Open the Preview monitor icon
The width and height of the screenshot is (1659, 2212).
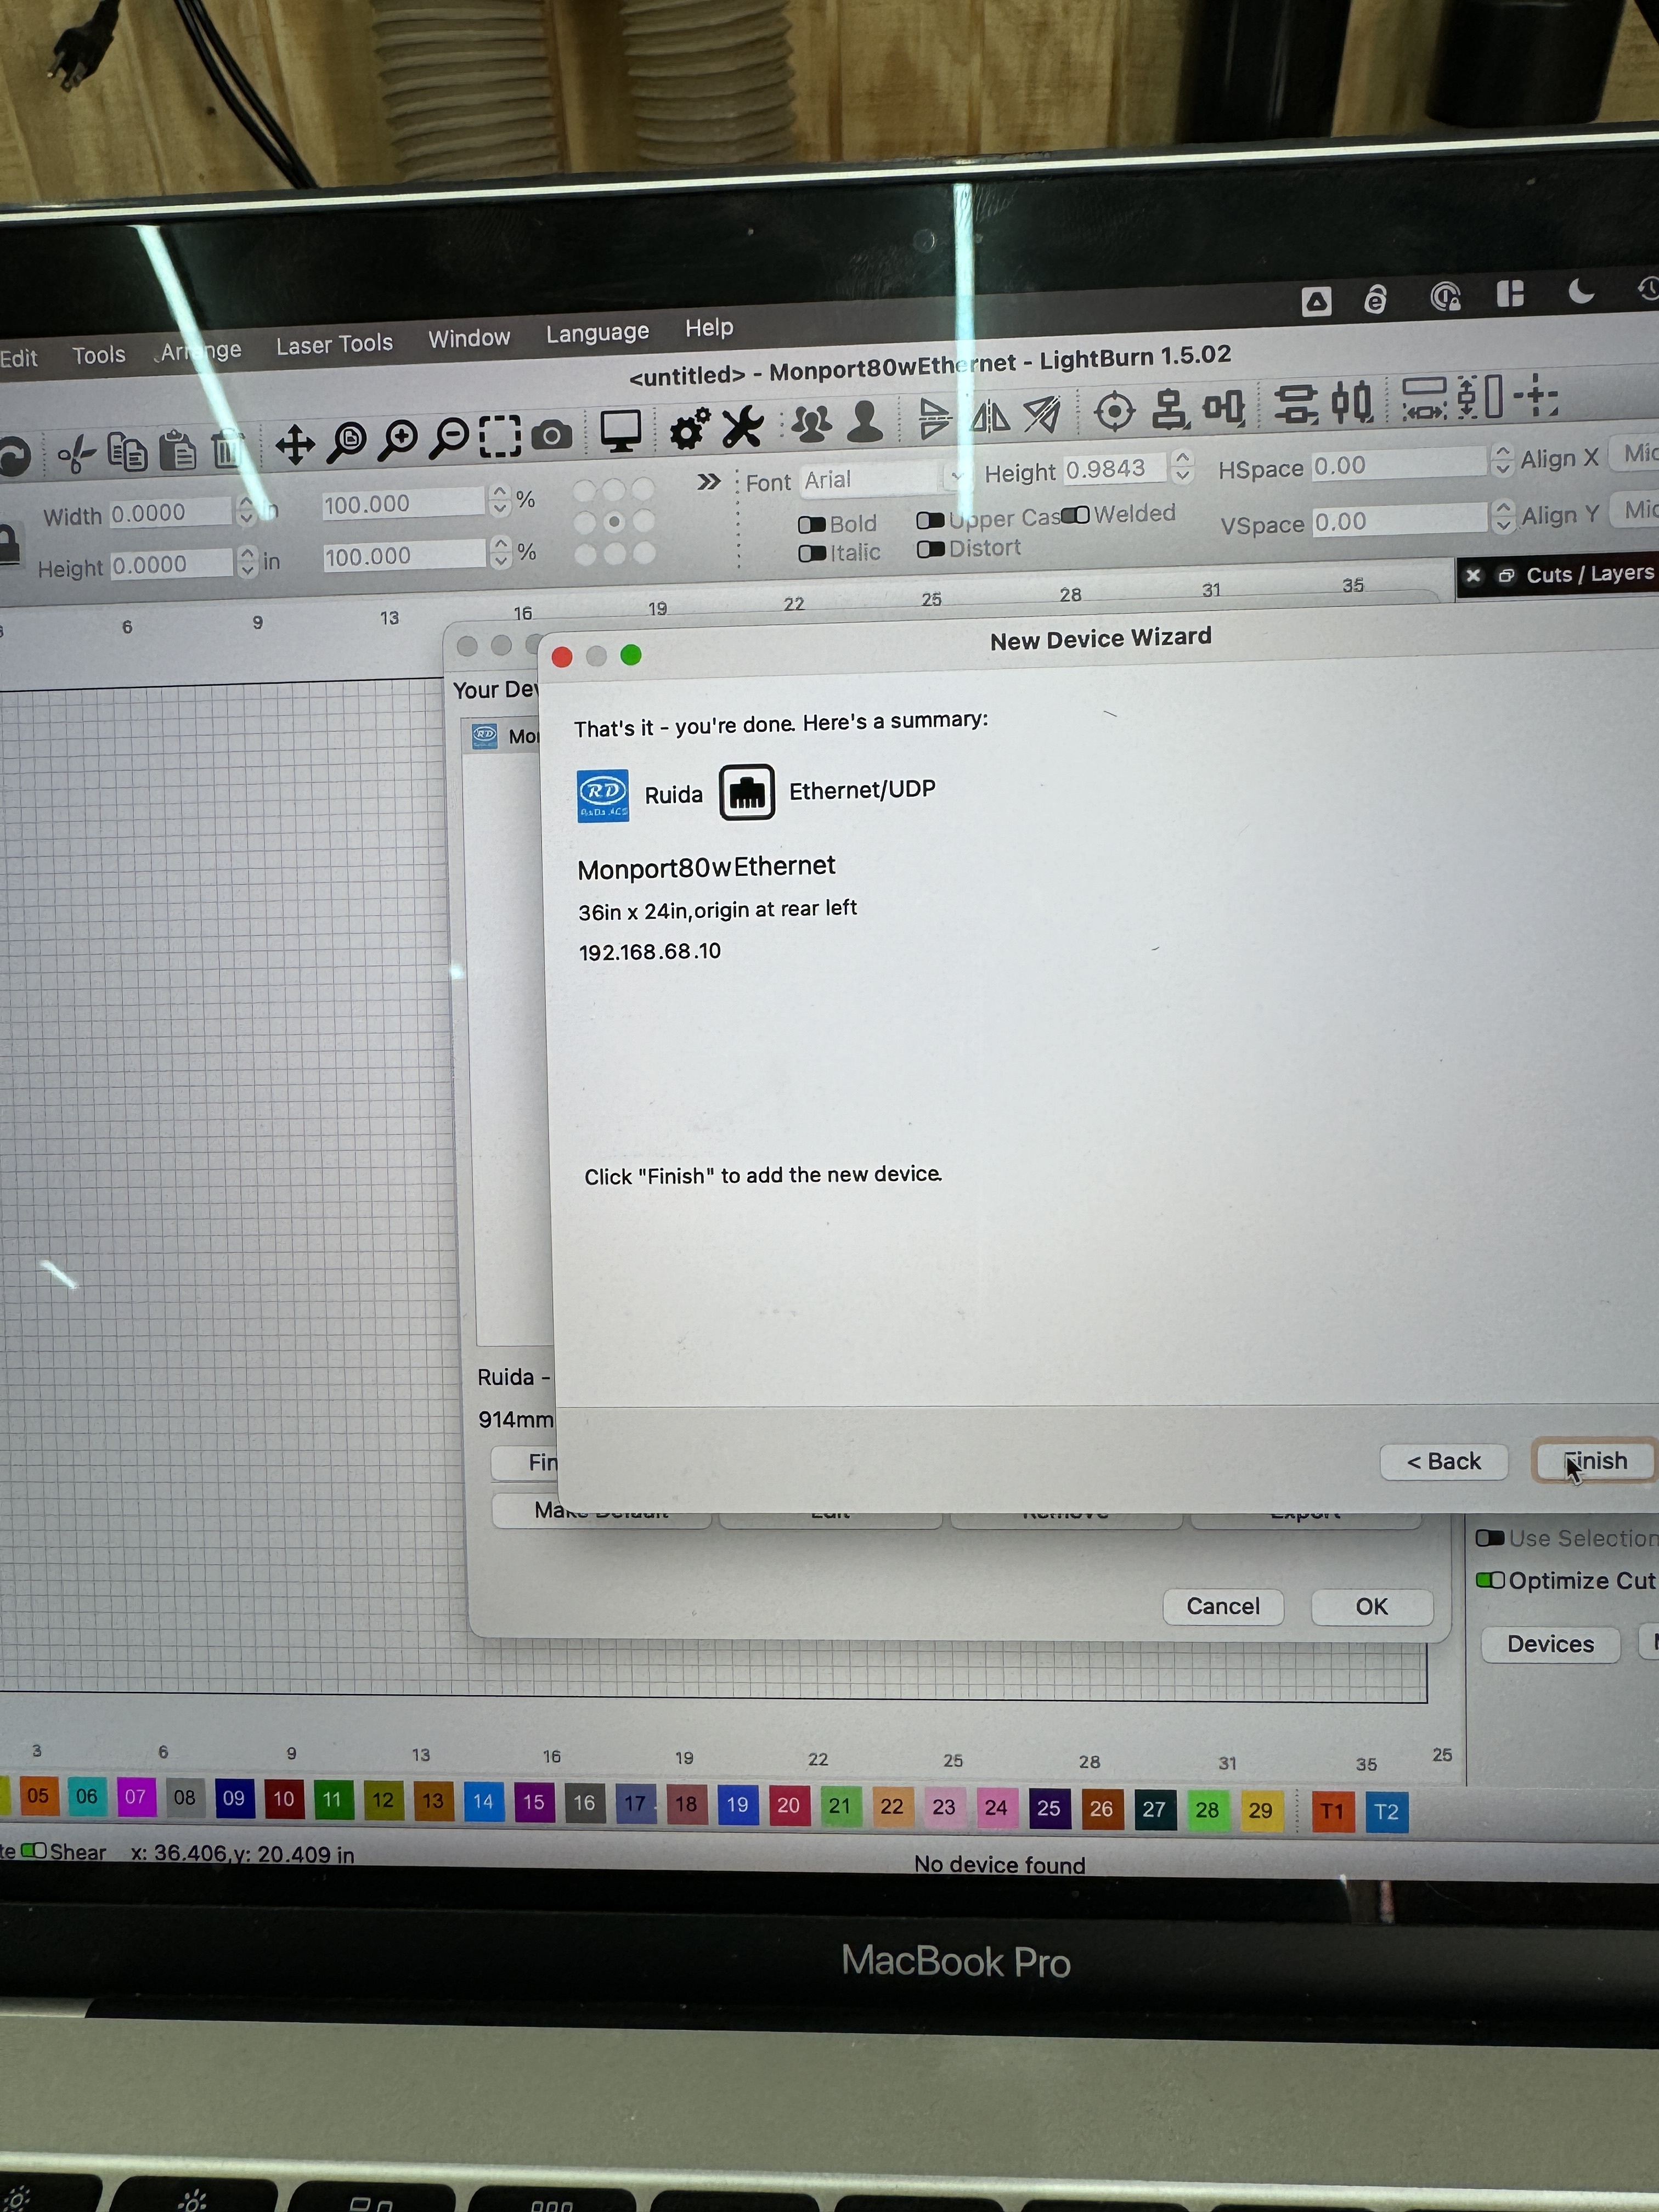(620, 431)
